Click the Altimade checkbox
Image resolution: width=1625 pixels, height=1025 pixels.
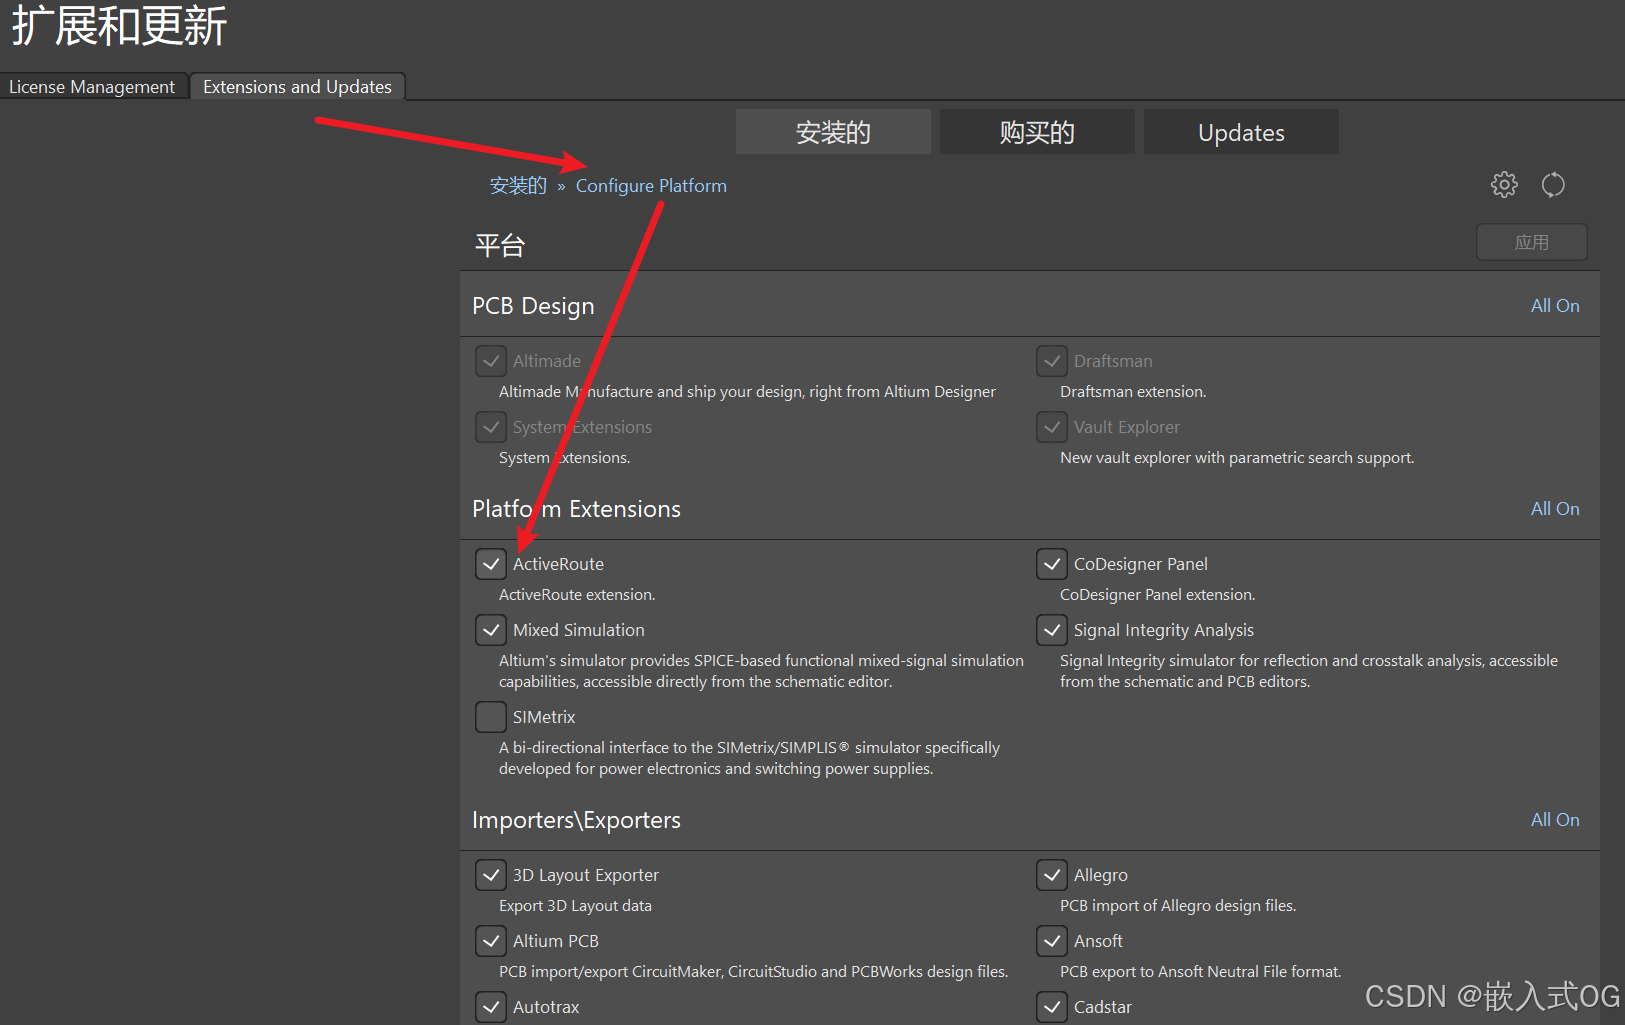(491, 361)
